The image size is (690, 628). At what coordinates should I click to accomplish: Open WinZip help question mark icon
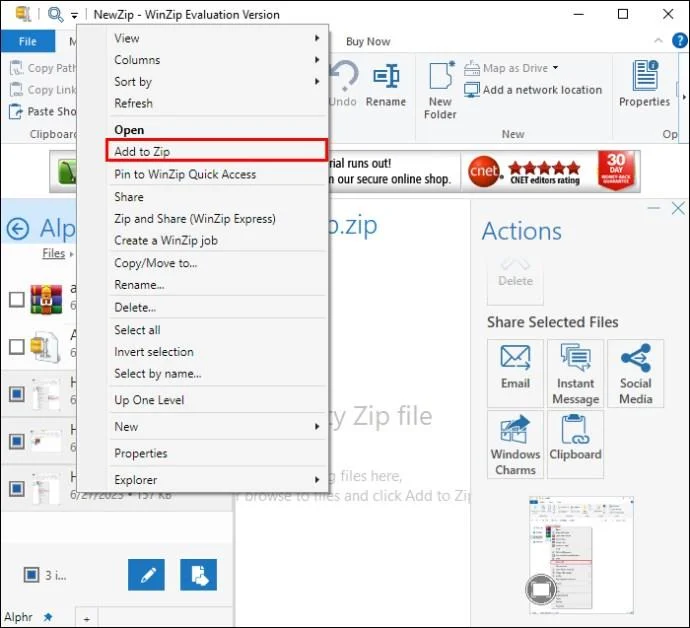click(680, 40)
